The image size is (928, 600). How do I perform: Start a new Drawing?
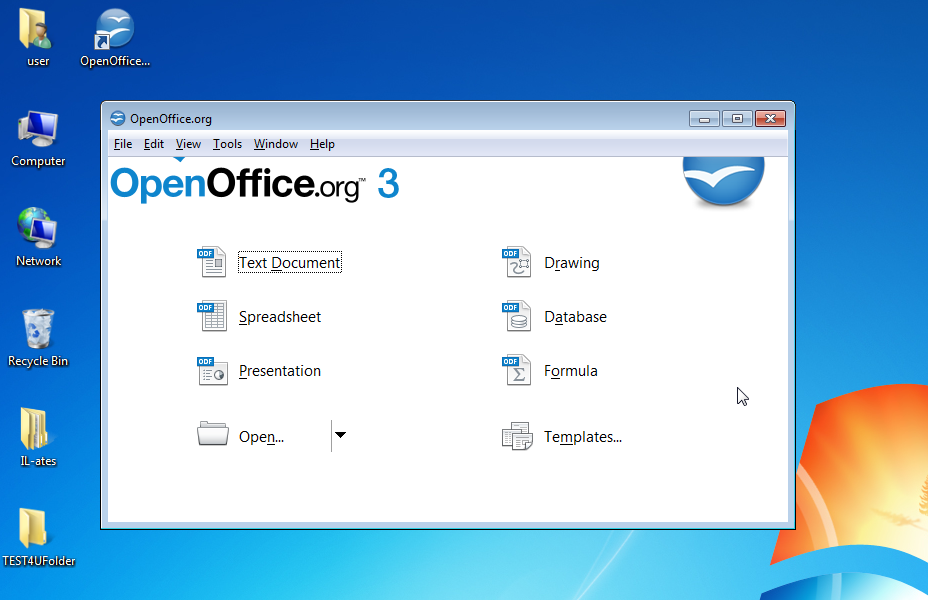tap(572, 263)
